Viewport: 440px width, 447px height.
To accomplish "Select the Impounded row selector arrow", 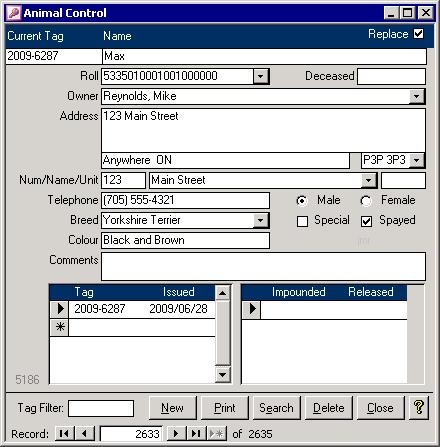I will pos(252,309).
